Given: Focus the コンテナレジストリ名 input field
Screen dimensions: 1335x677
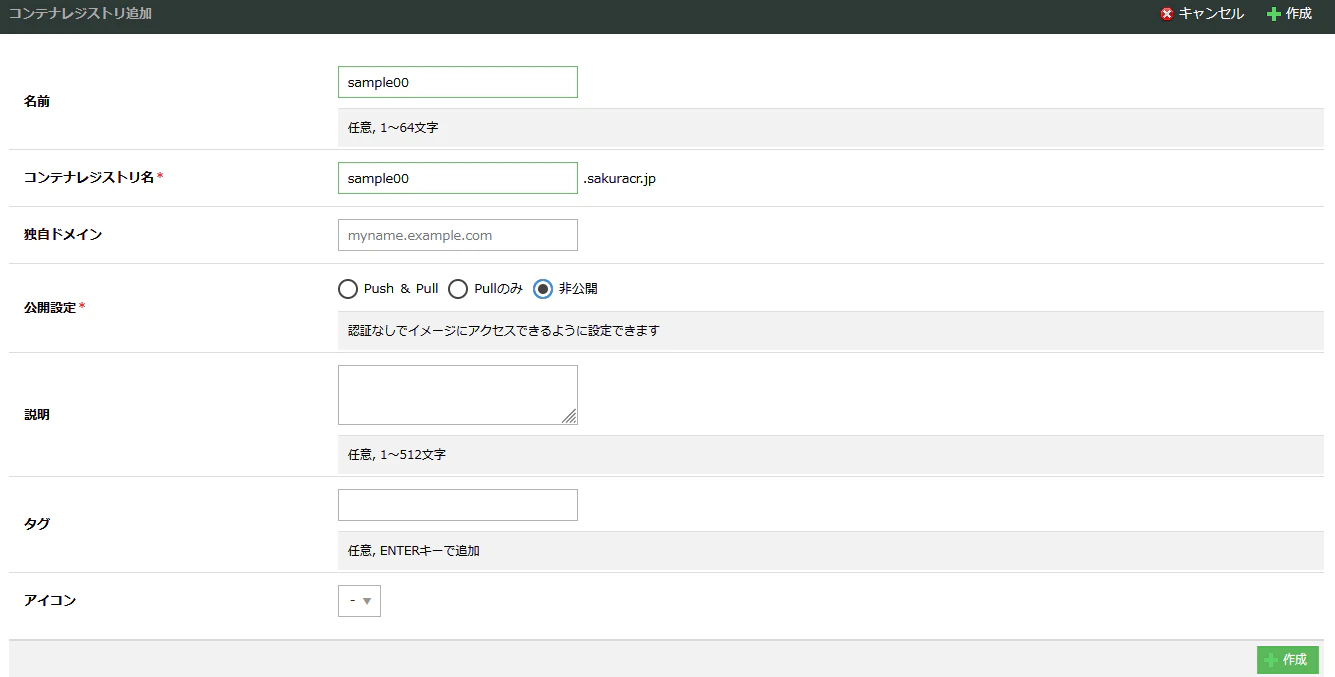Looking at the screenshot, I should click(458, 178).
